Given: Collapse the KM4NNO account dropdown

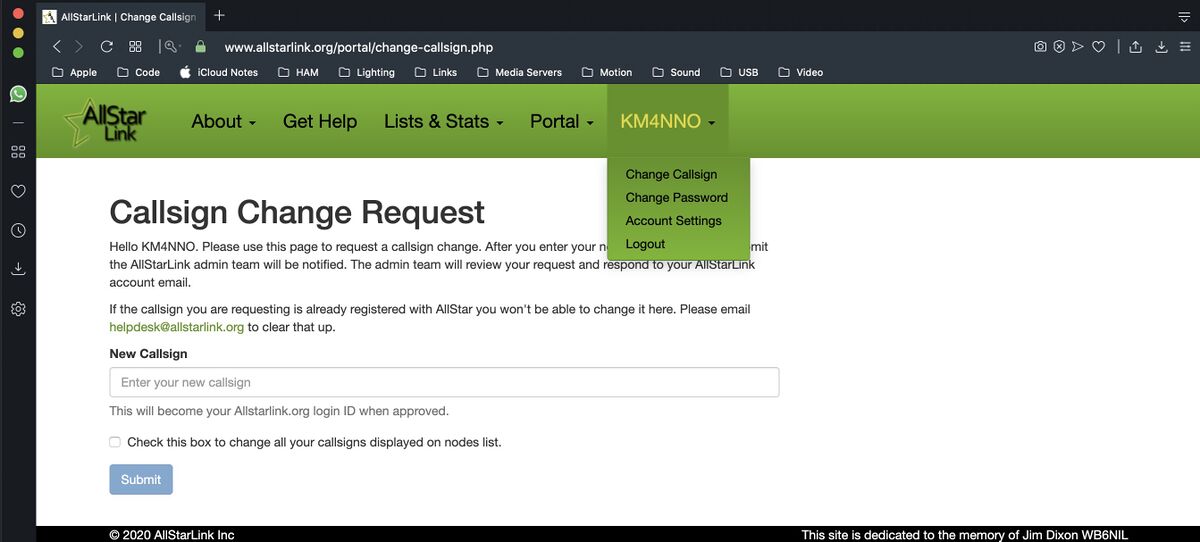Looking at the screenshot, I should [667, 121].
